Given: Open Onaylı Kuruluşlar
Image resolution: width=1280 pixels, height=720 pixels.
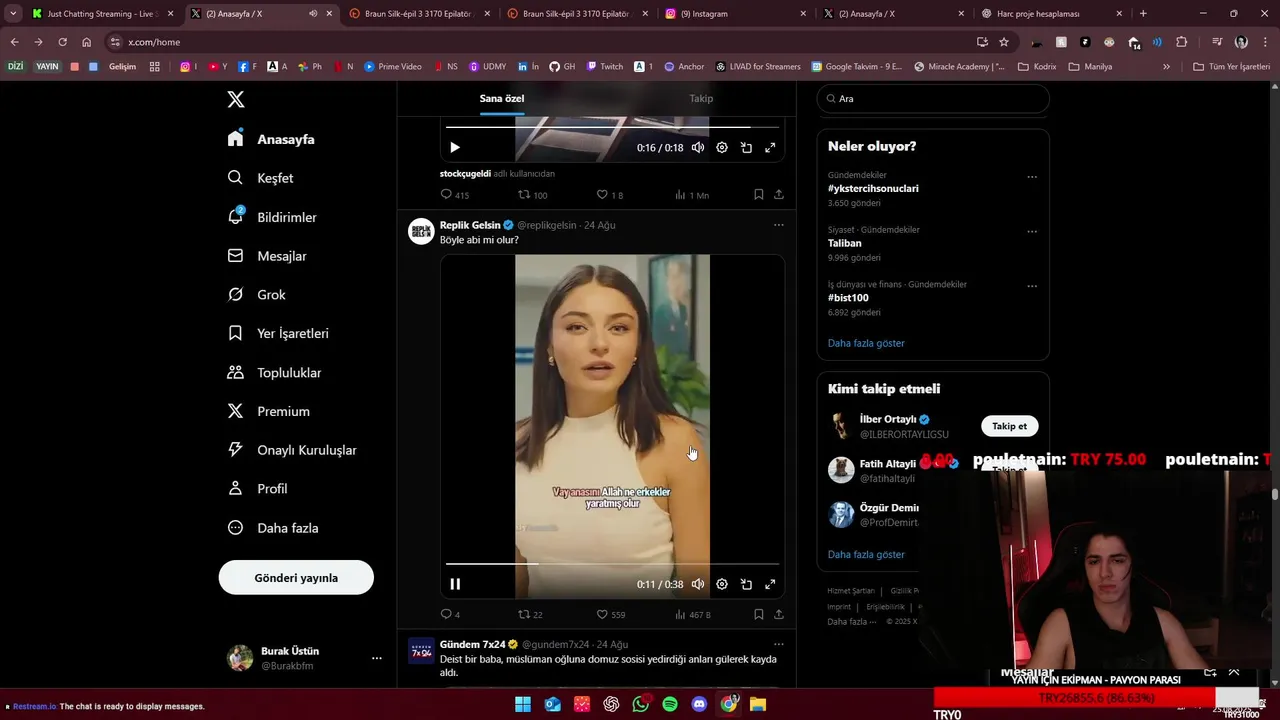Looking at the screenshot, I should (292, 450).
